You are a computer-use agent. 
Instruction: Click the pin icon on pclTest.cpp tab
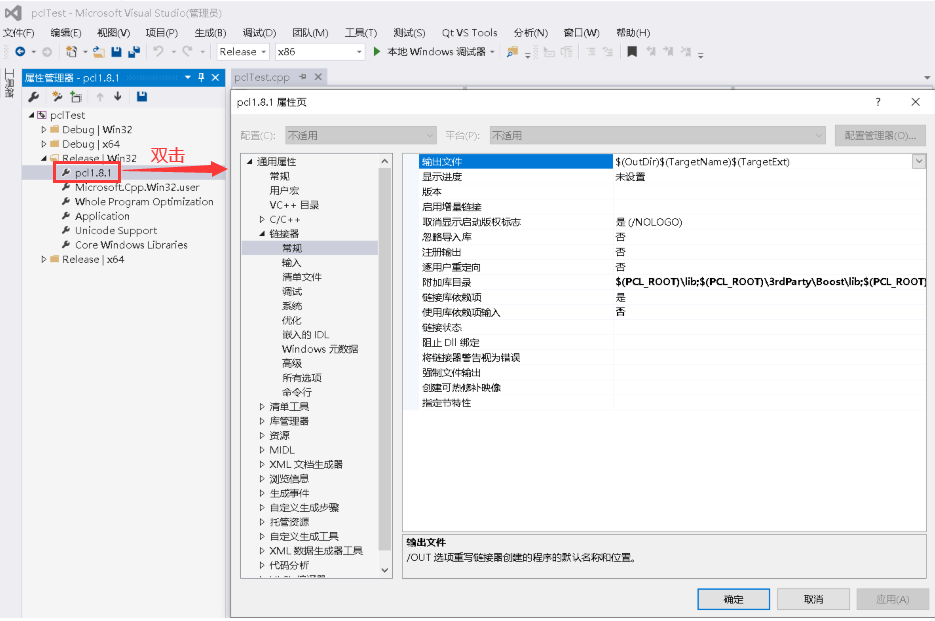coord(303,77)
